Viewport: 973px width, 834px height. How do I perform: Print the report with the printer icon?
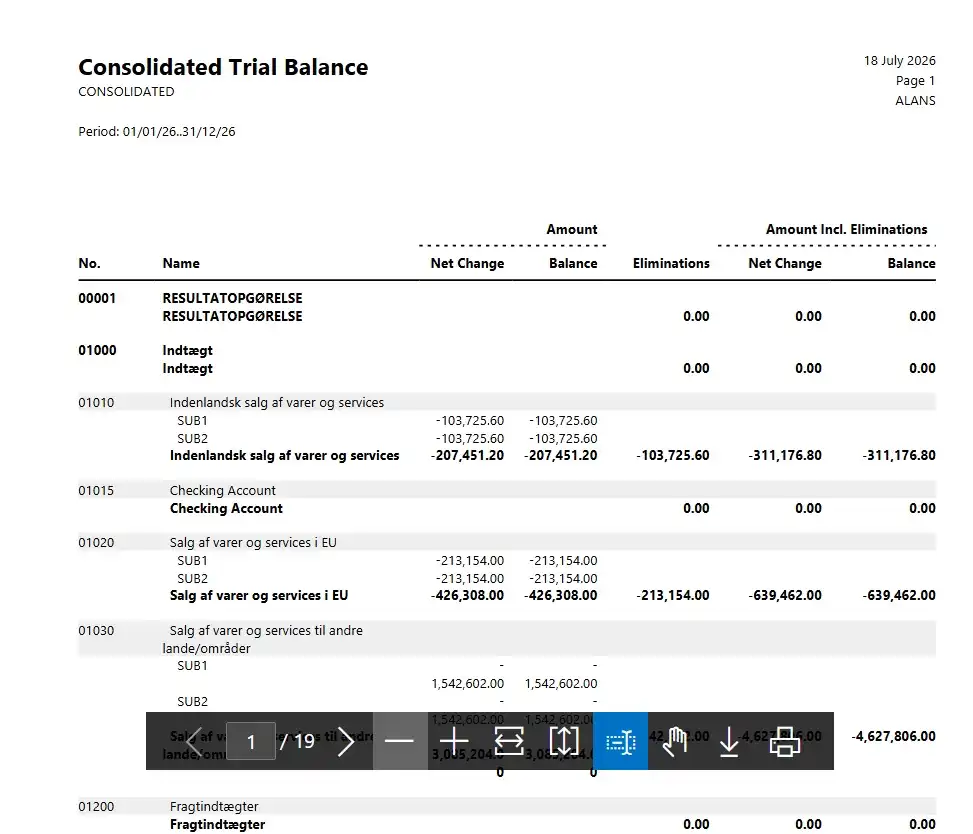[784, 741]
